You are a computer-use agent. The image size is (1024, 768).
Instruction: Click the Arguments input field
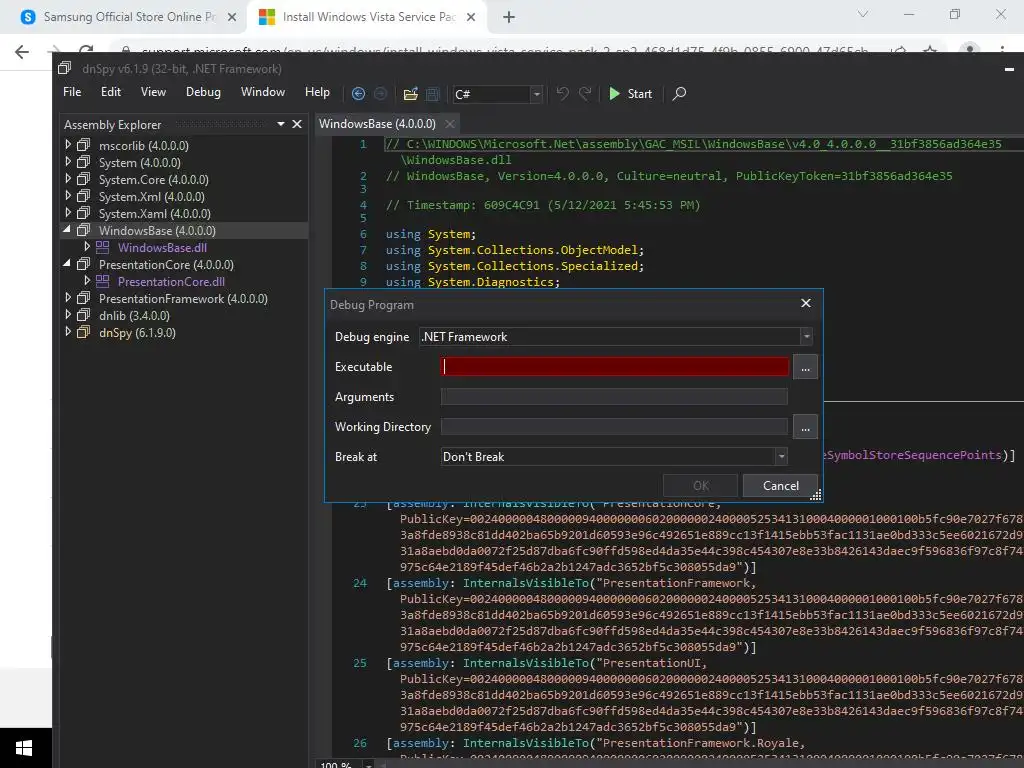[x=614, y=396]
